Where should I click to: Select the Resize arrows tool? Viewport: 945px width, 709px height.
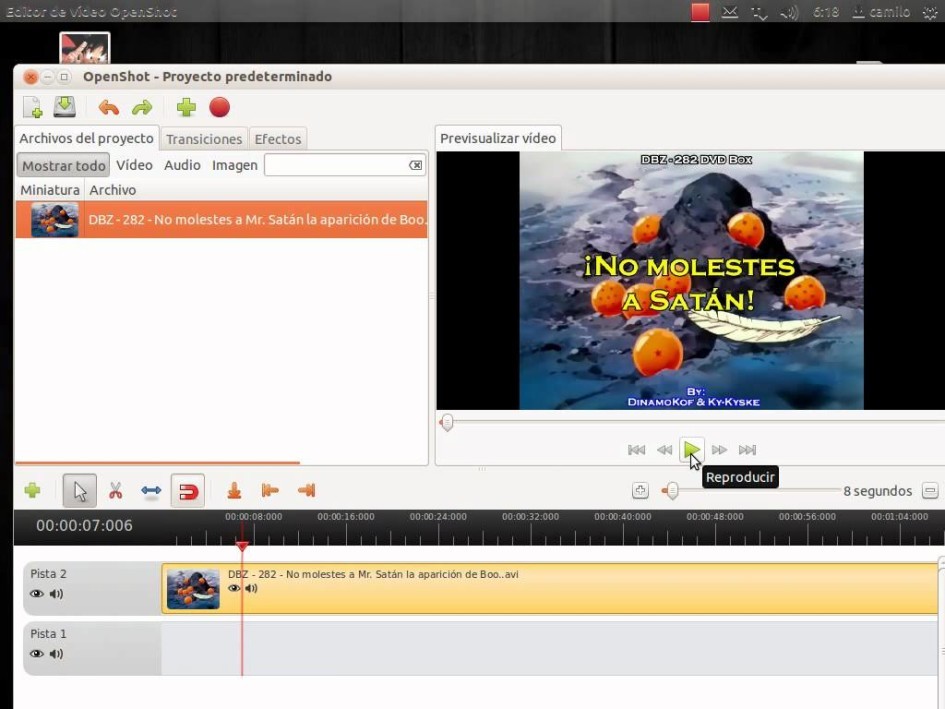(151, 490)
